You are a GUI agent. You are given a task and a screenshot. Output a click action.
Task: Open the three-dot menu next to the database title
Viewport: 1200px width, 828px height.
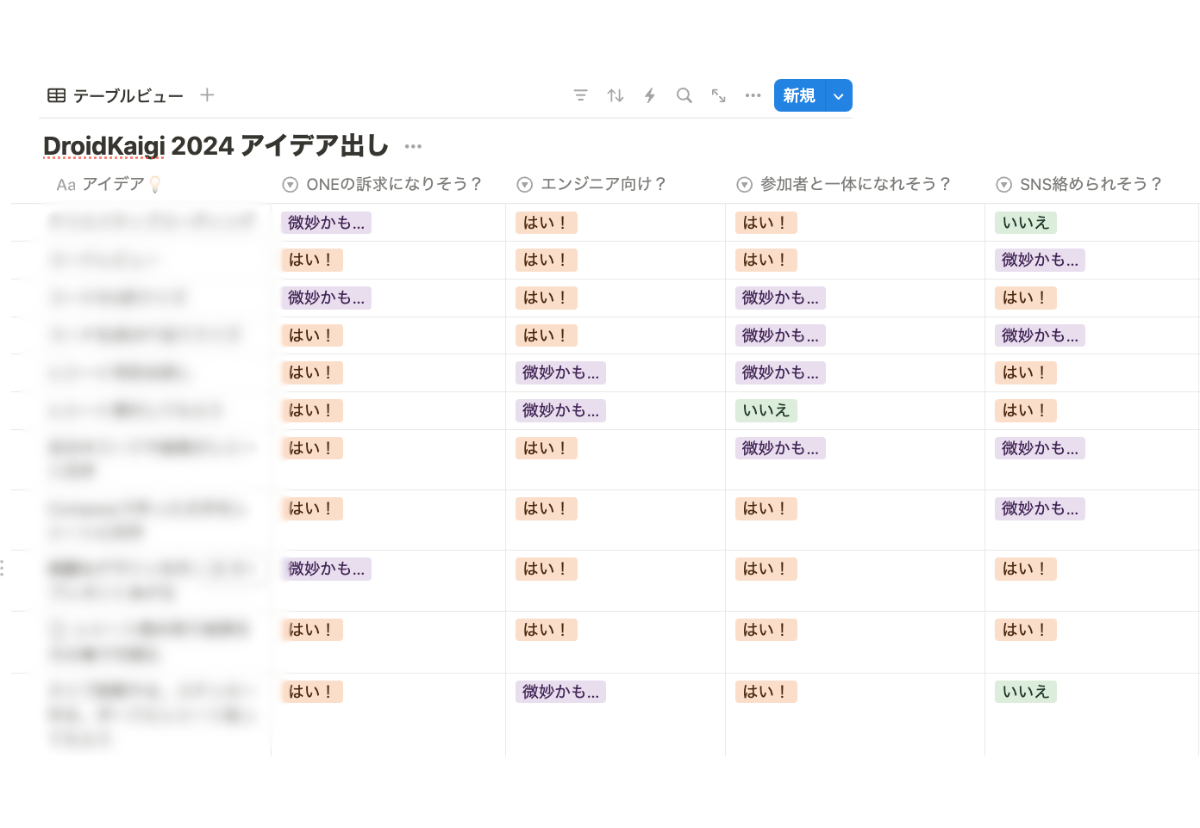(413, 147)
